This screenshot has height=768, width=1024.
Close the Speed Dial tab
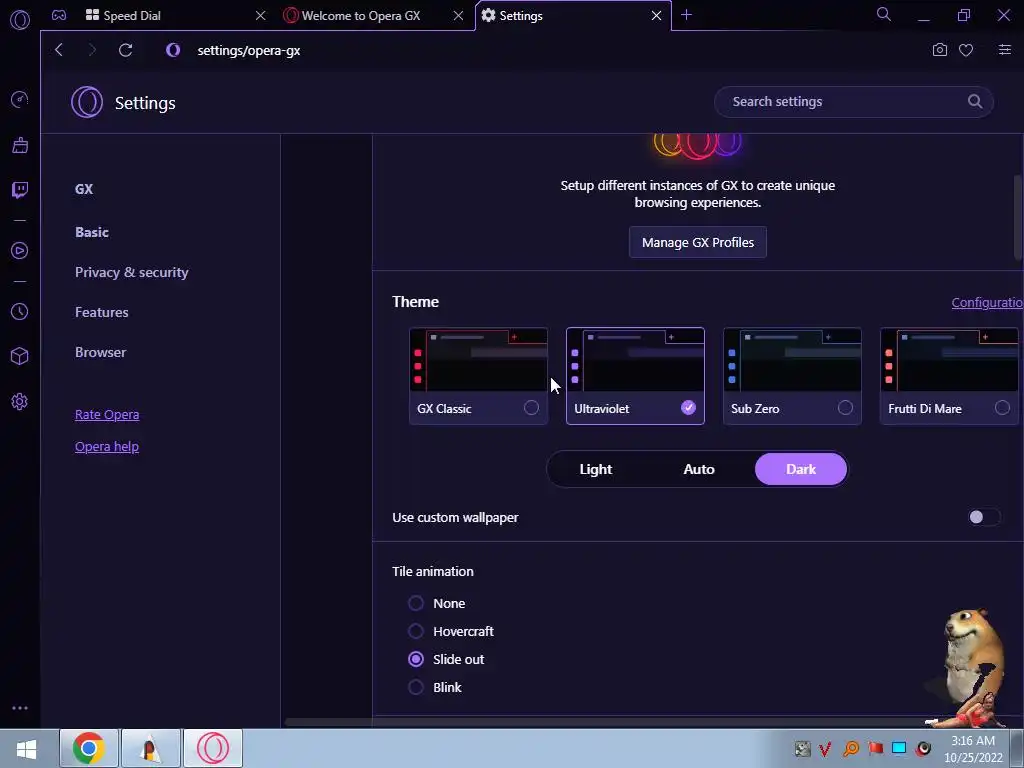click(261, 15)
